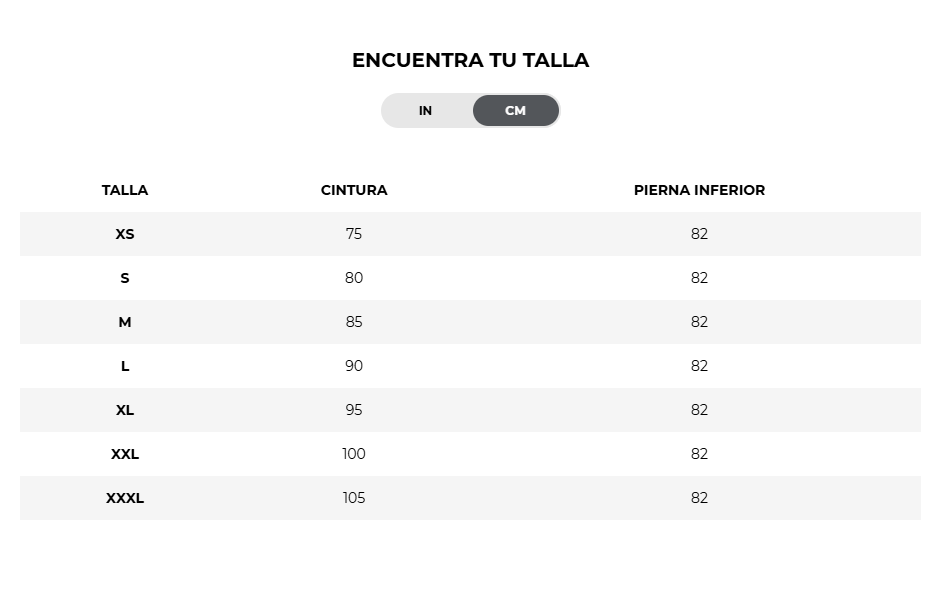Screen dimensions: 940x597
Task: Click the TALLA column header
Action: coord(125,191)
